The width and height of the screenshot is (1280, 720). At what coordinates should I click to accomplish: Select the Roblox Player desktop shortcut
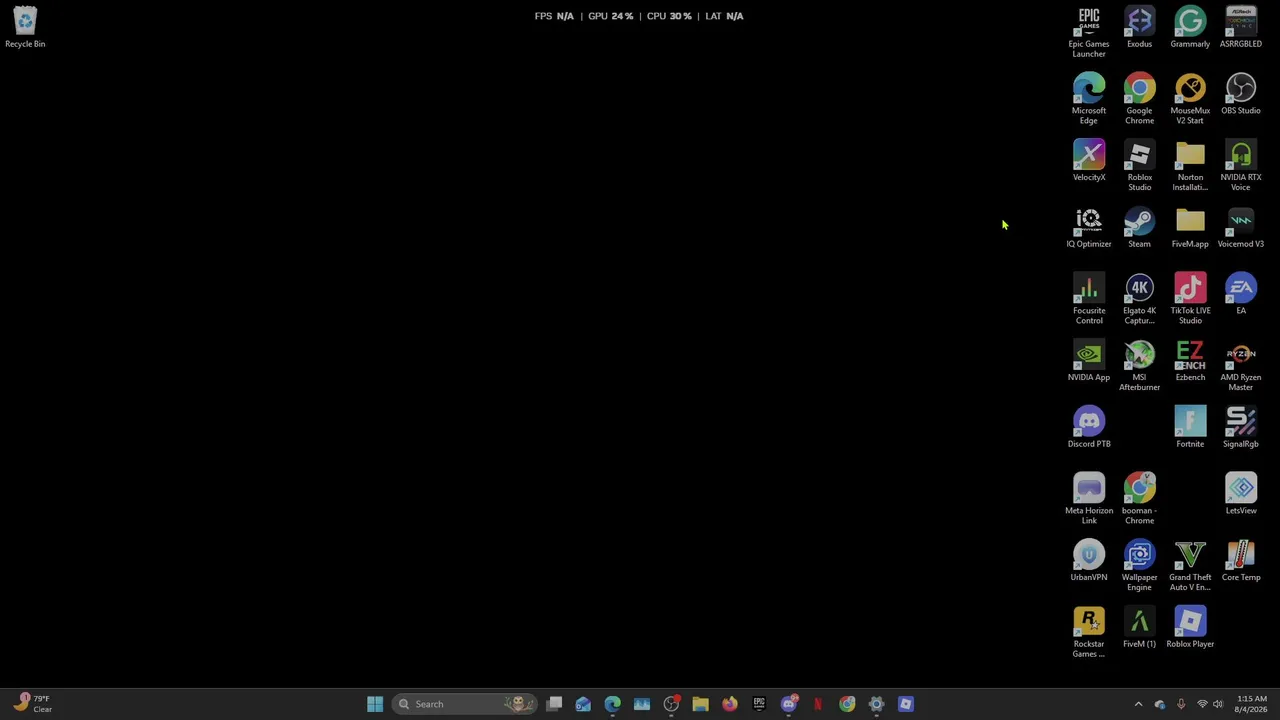[1190, 628]
